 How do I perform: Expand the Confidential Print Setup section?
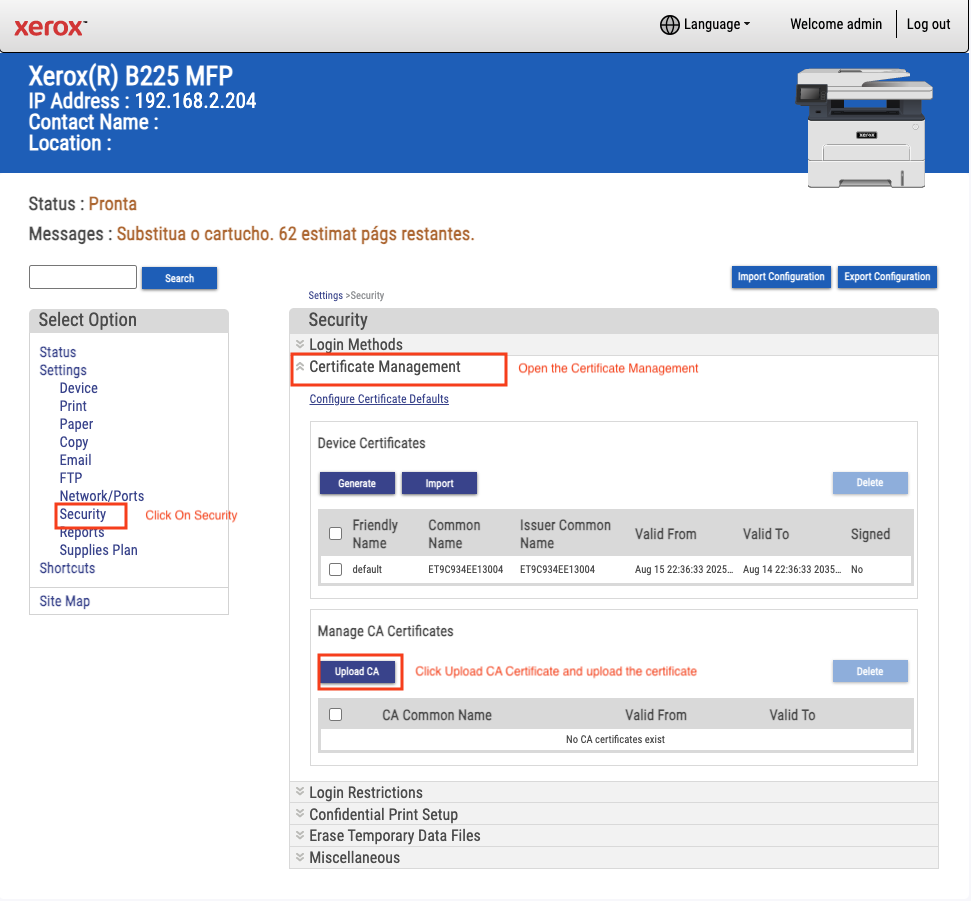(383, 814)
